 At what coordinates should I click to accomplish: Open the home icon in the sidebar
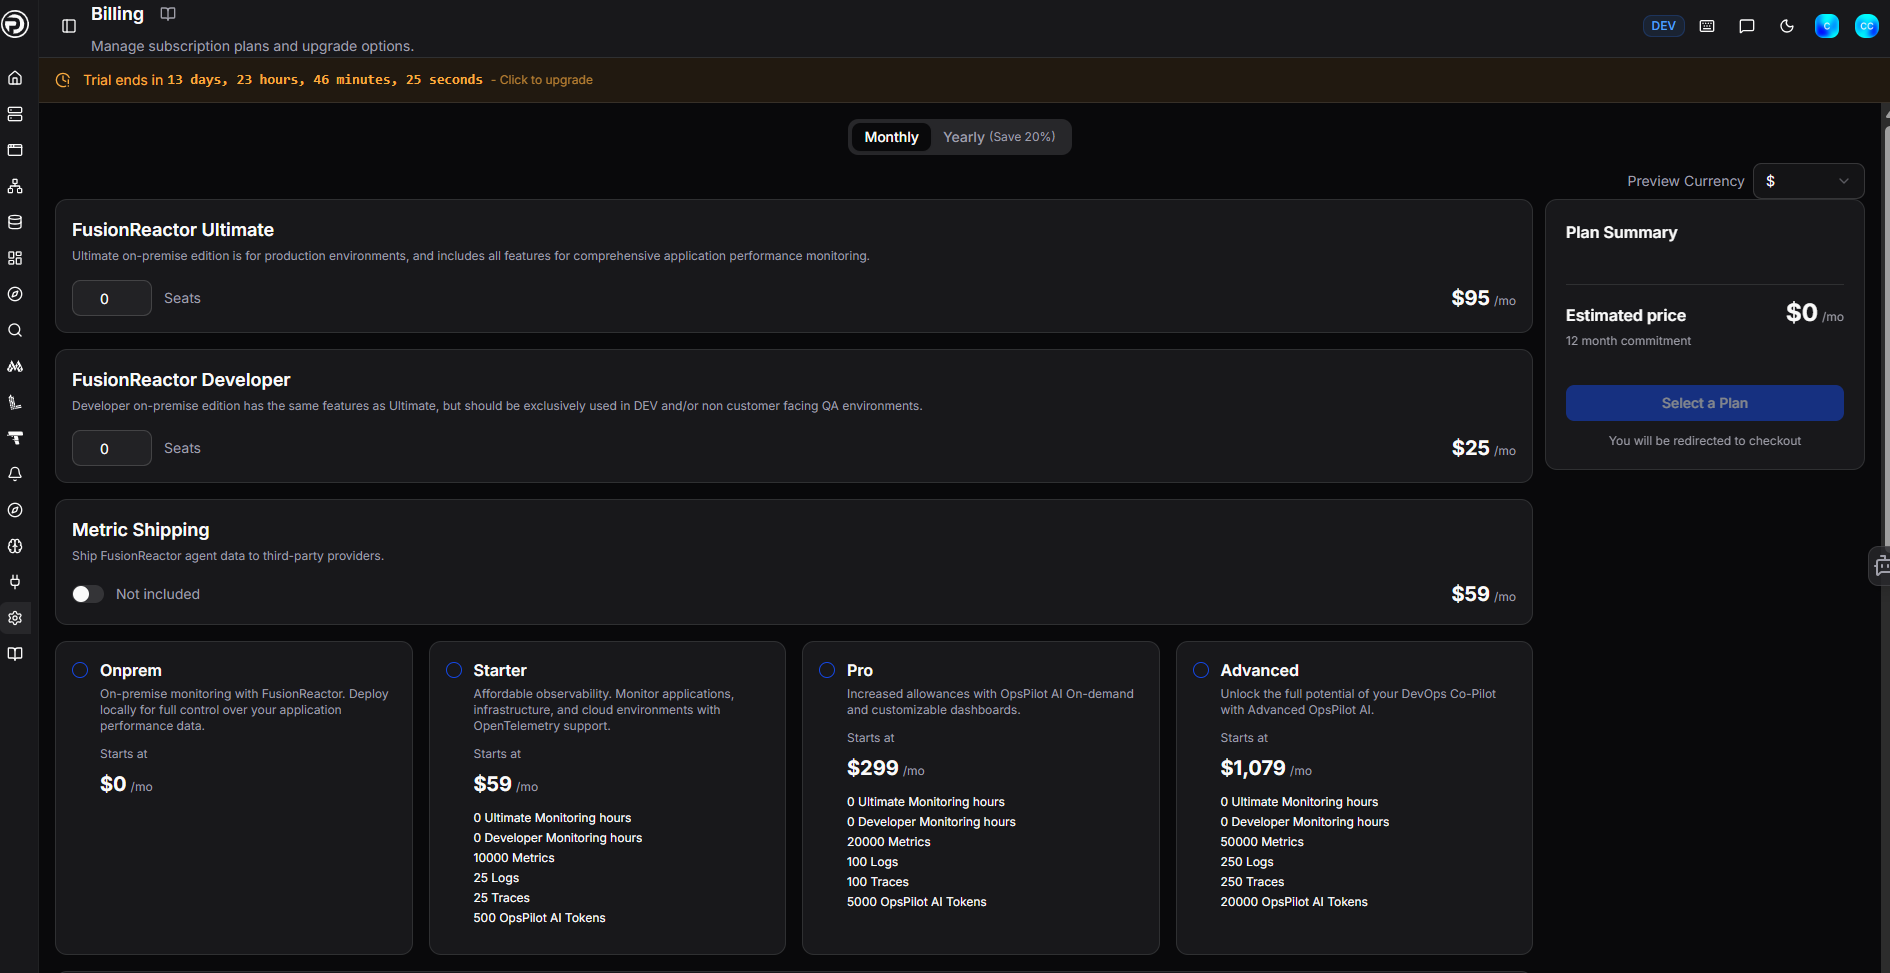pos(15,78)
